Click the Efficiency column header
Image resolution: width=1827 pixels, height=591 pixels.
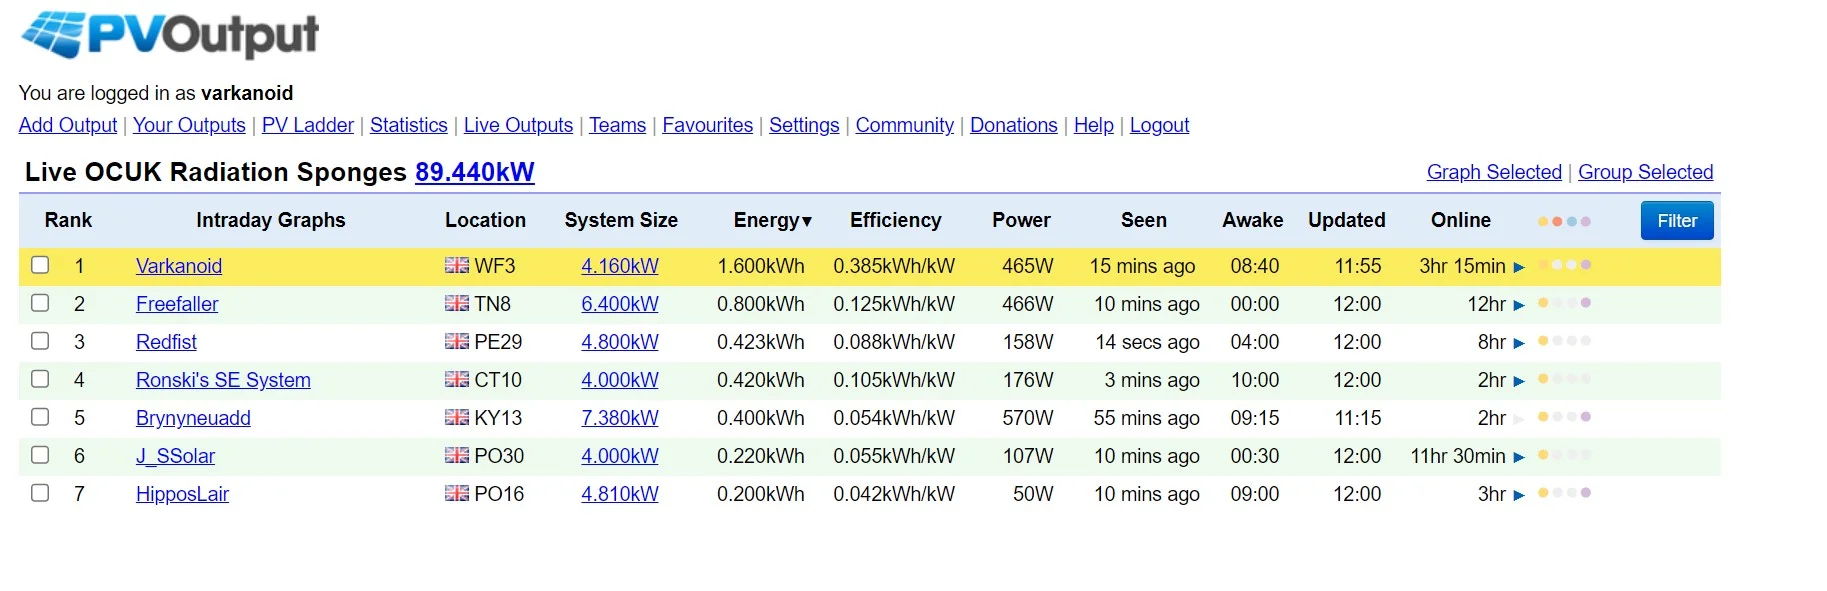(896, 220)
